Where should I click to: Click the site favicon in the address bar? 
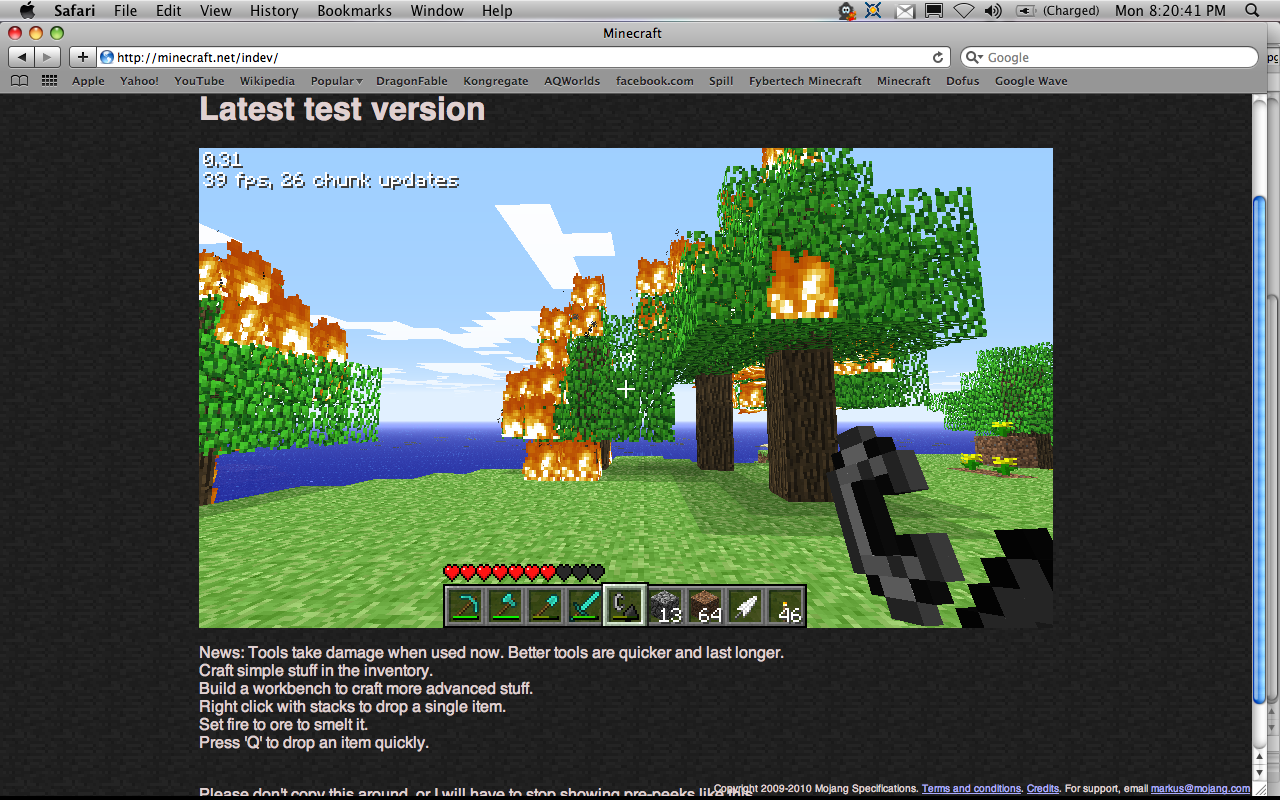pos(107,57)
